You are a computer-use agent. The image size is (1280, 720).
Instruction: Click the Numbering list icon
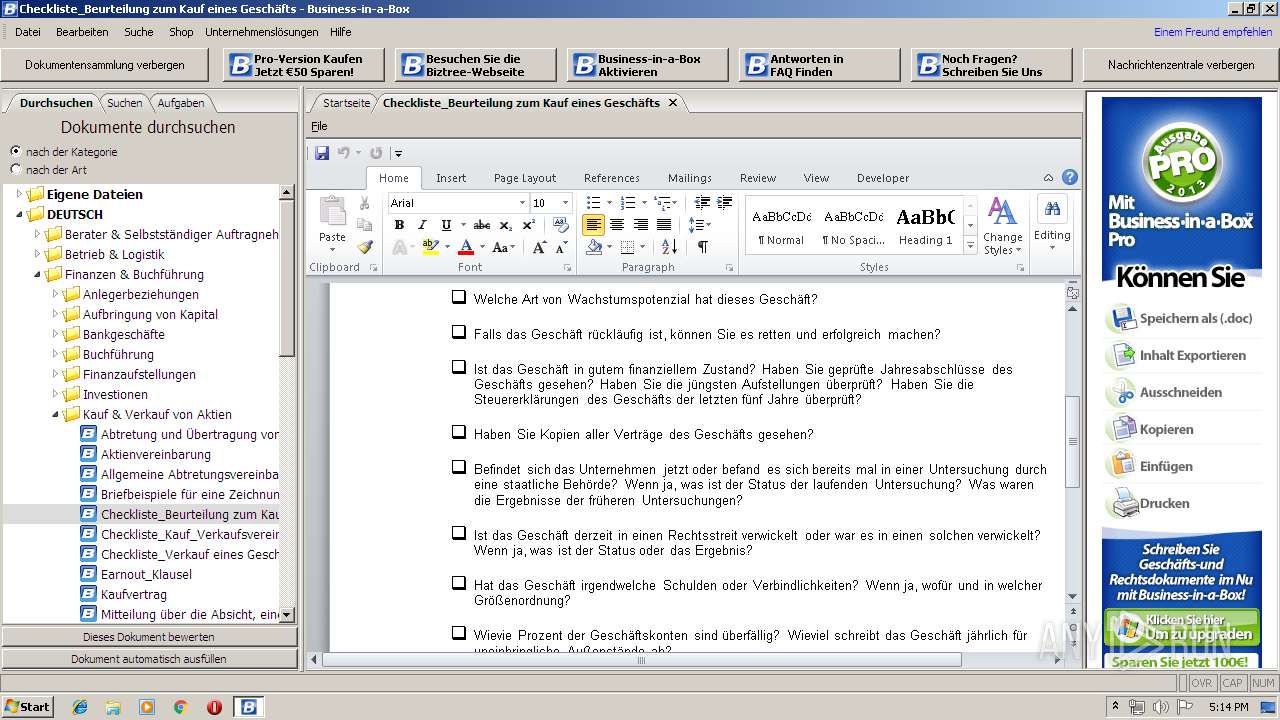coord(629,203)
